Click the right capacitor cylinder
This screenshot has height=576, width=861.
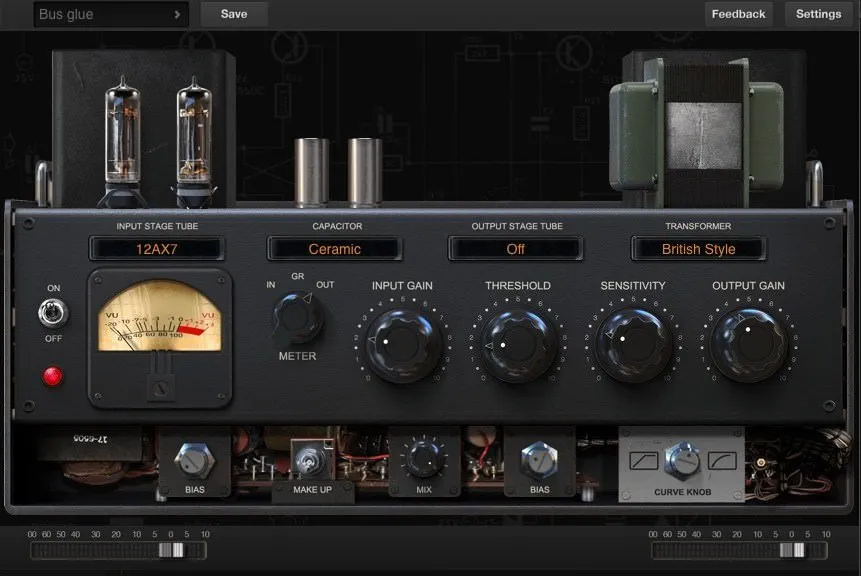point(364,171)
